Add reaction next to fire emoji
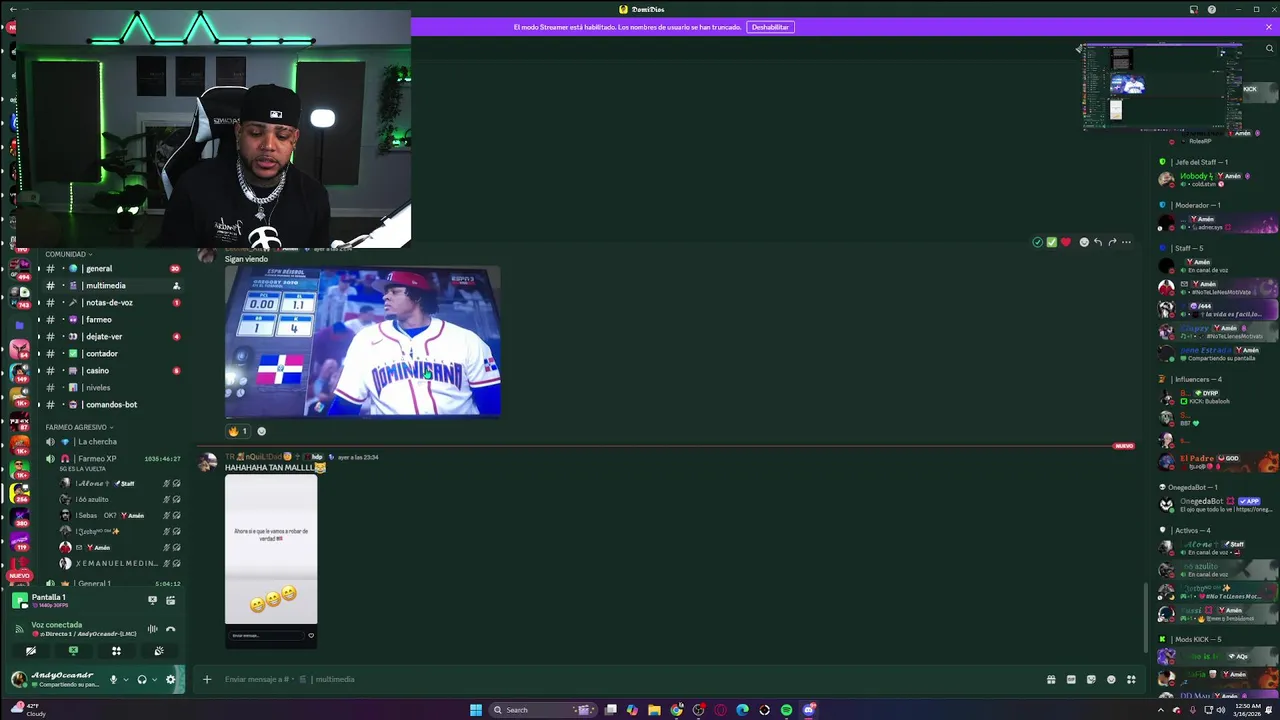The height and width of the screenshot is (720, 1280). pyautogui.click(x=262, y=431)
